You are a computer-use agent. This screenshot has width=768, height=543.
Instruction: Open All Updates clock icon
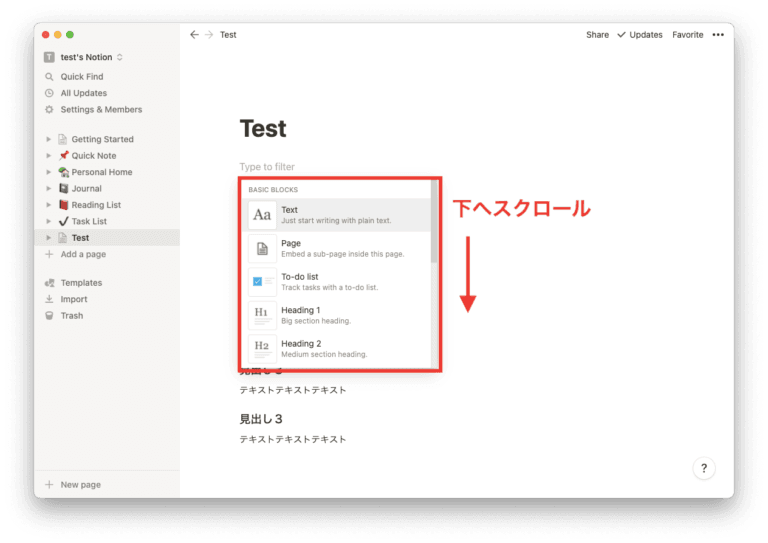[x=50, y=93]
